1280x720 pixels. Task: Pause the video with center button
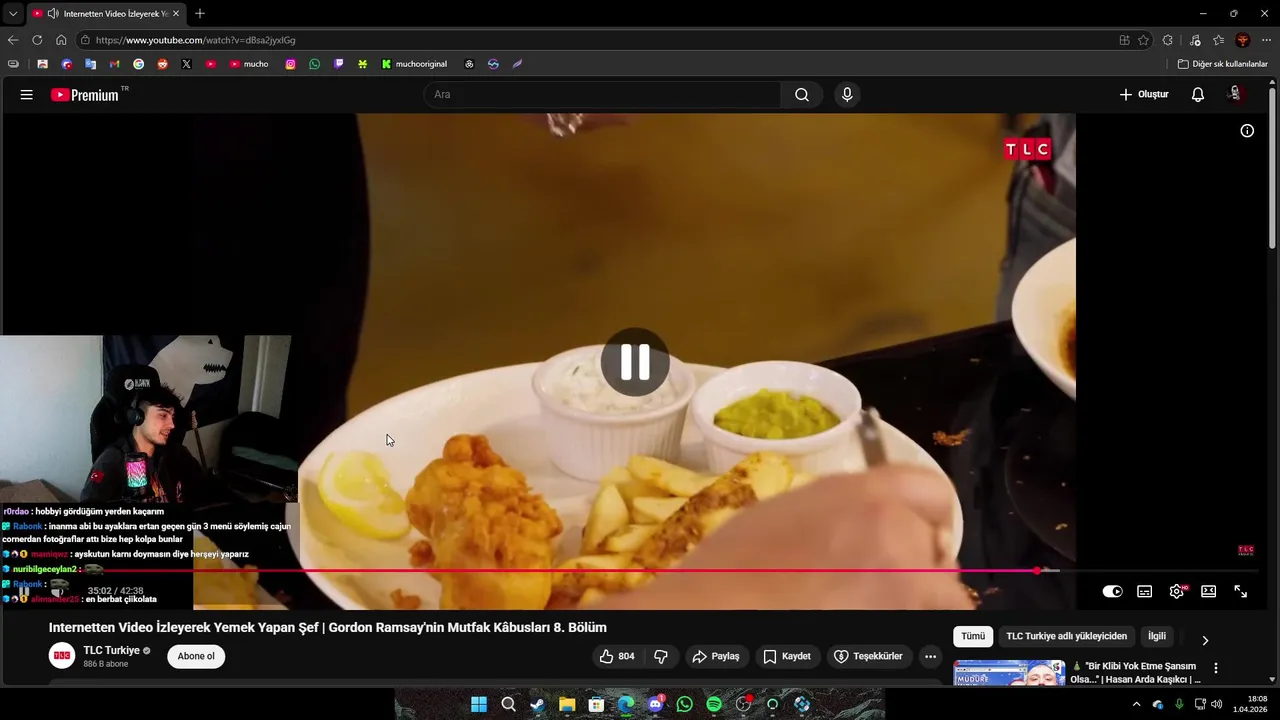[635, 362]
